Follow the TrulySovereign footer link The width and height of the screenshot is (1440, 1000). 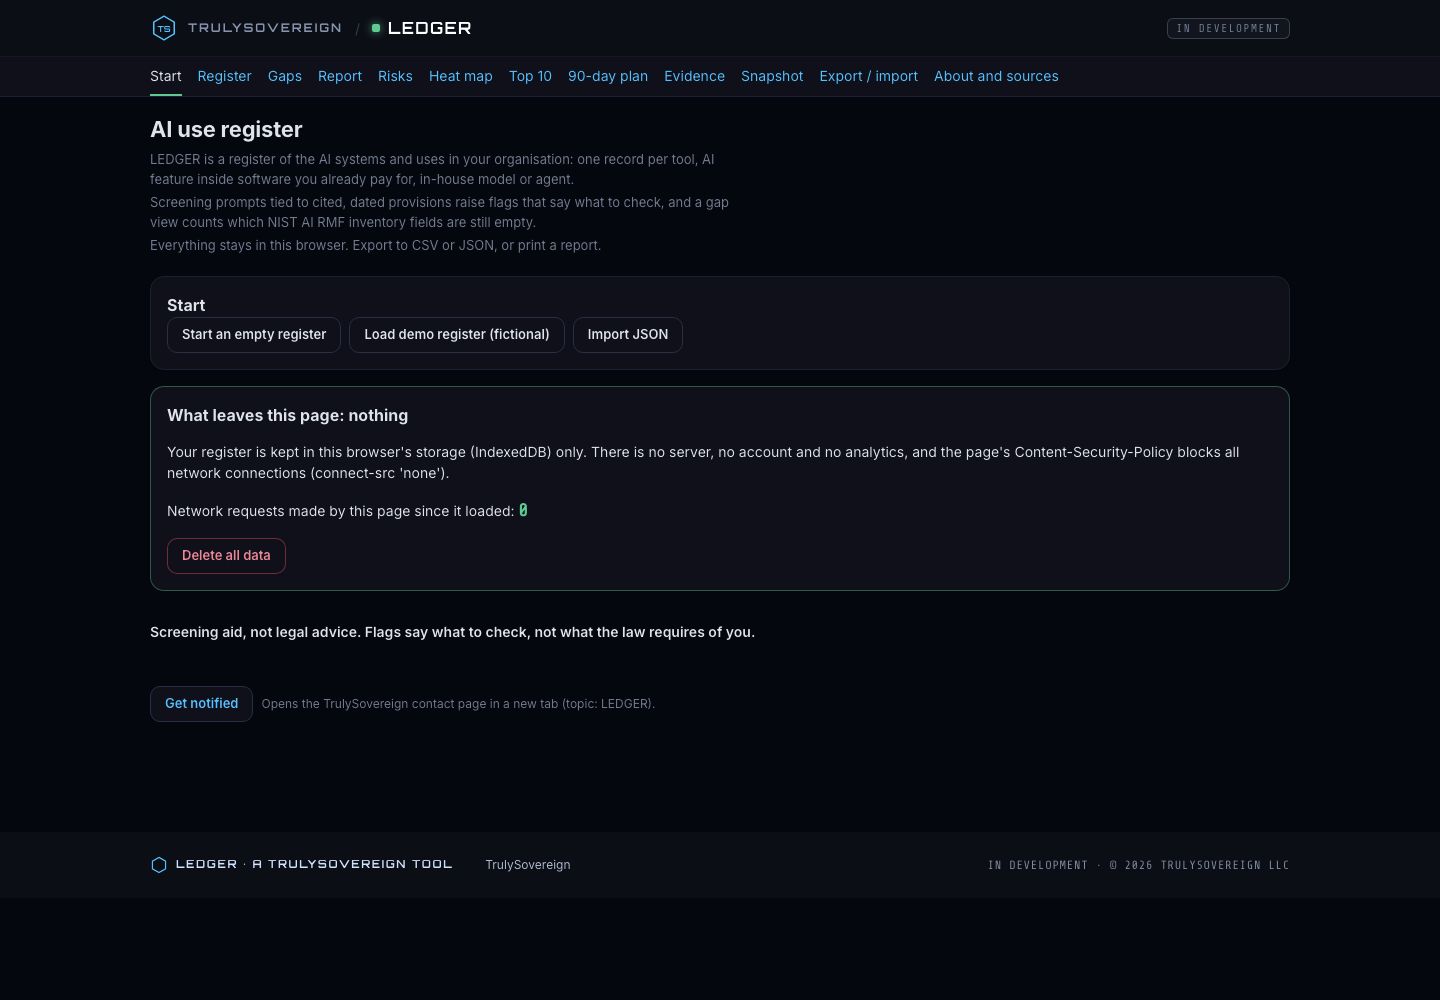[528, 865]
